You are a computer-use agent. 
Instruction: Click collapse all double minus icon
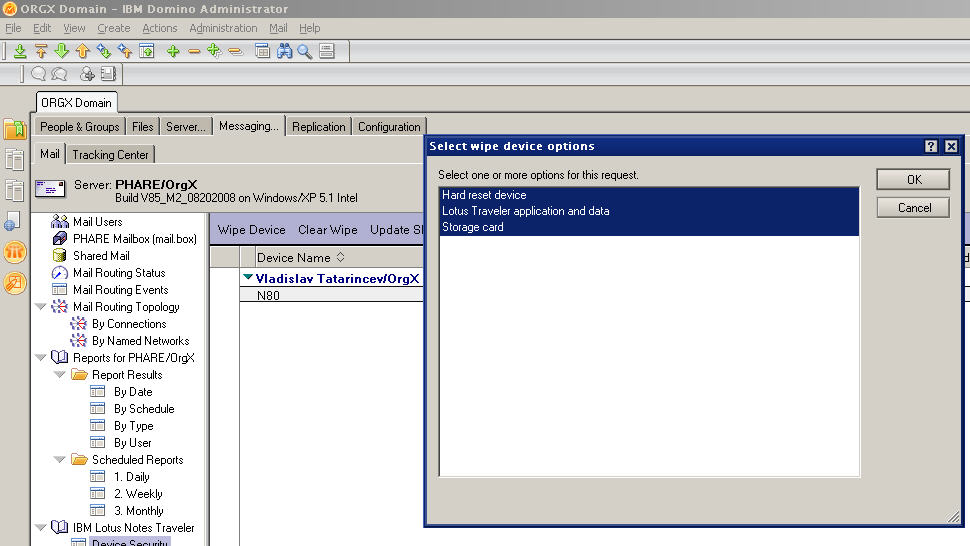(236, 51)
